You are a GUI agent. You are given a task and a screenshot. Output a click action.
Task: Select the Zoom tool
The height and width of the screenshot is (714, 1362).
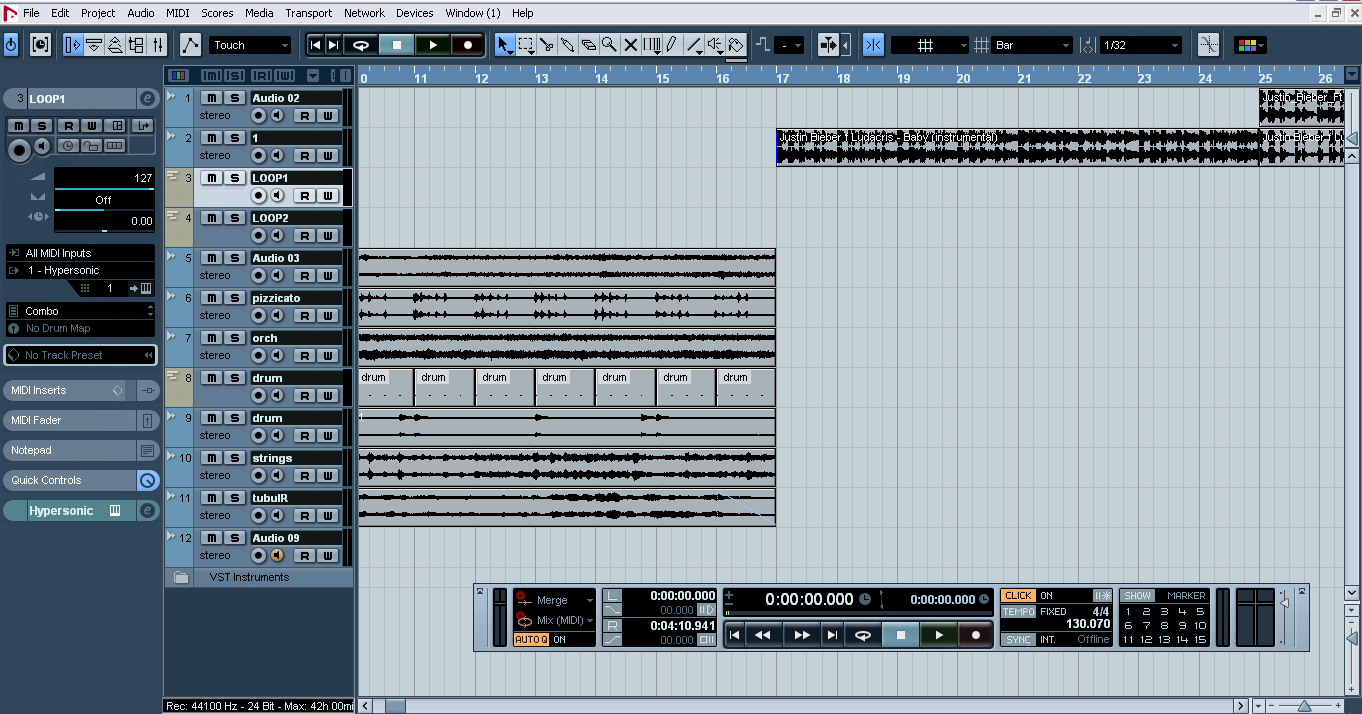[x=608, y=44]
